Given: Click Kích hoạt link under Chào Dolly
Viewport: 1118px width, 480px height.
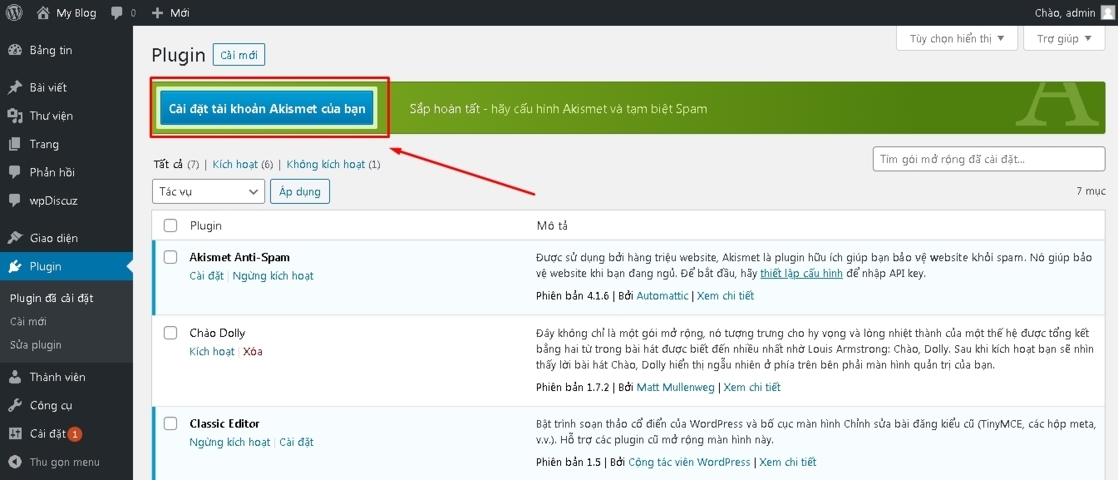Looking at the screenshot, I should [211, 352].
